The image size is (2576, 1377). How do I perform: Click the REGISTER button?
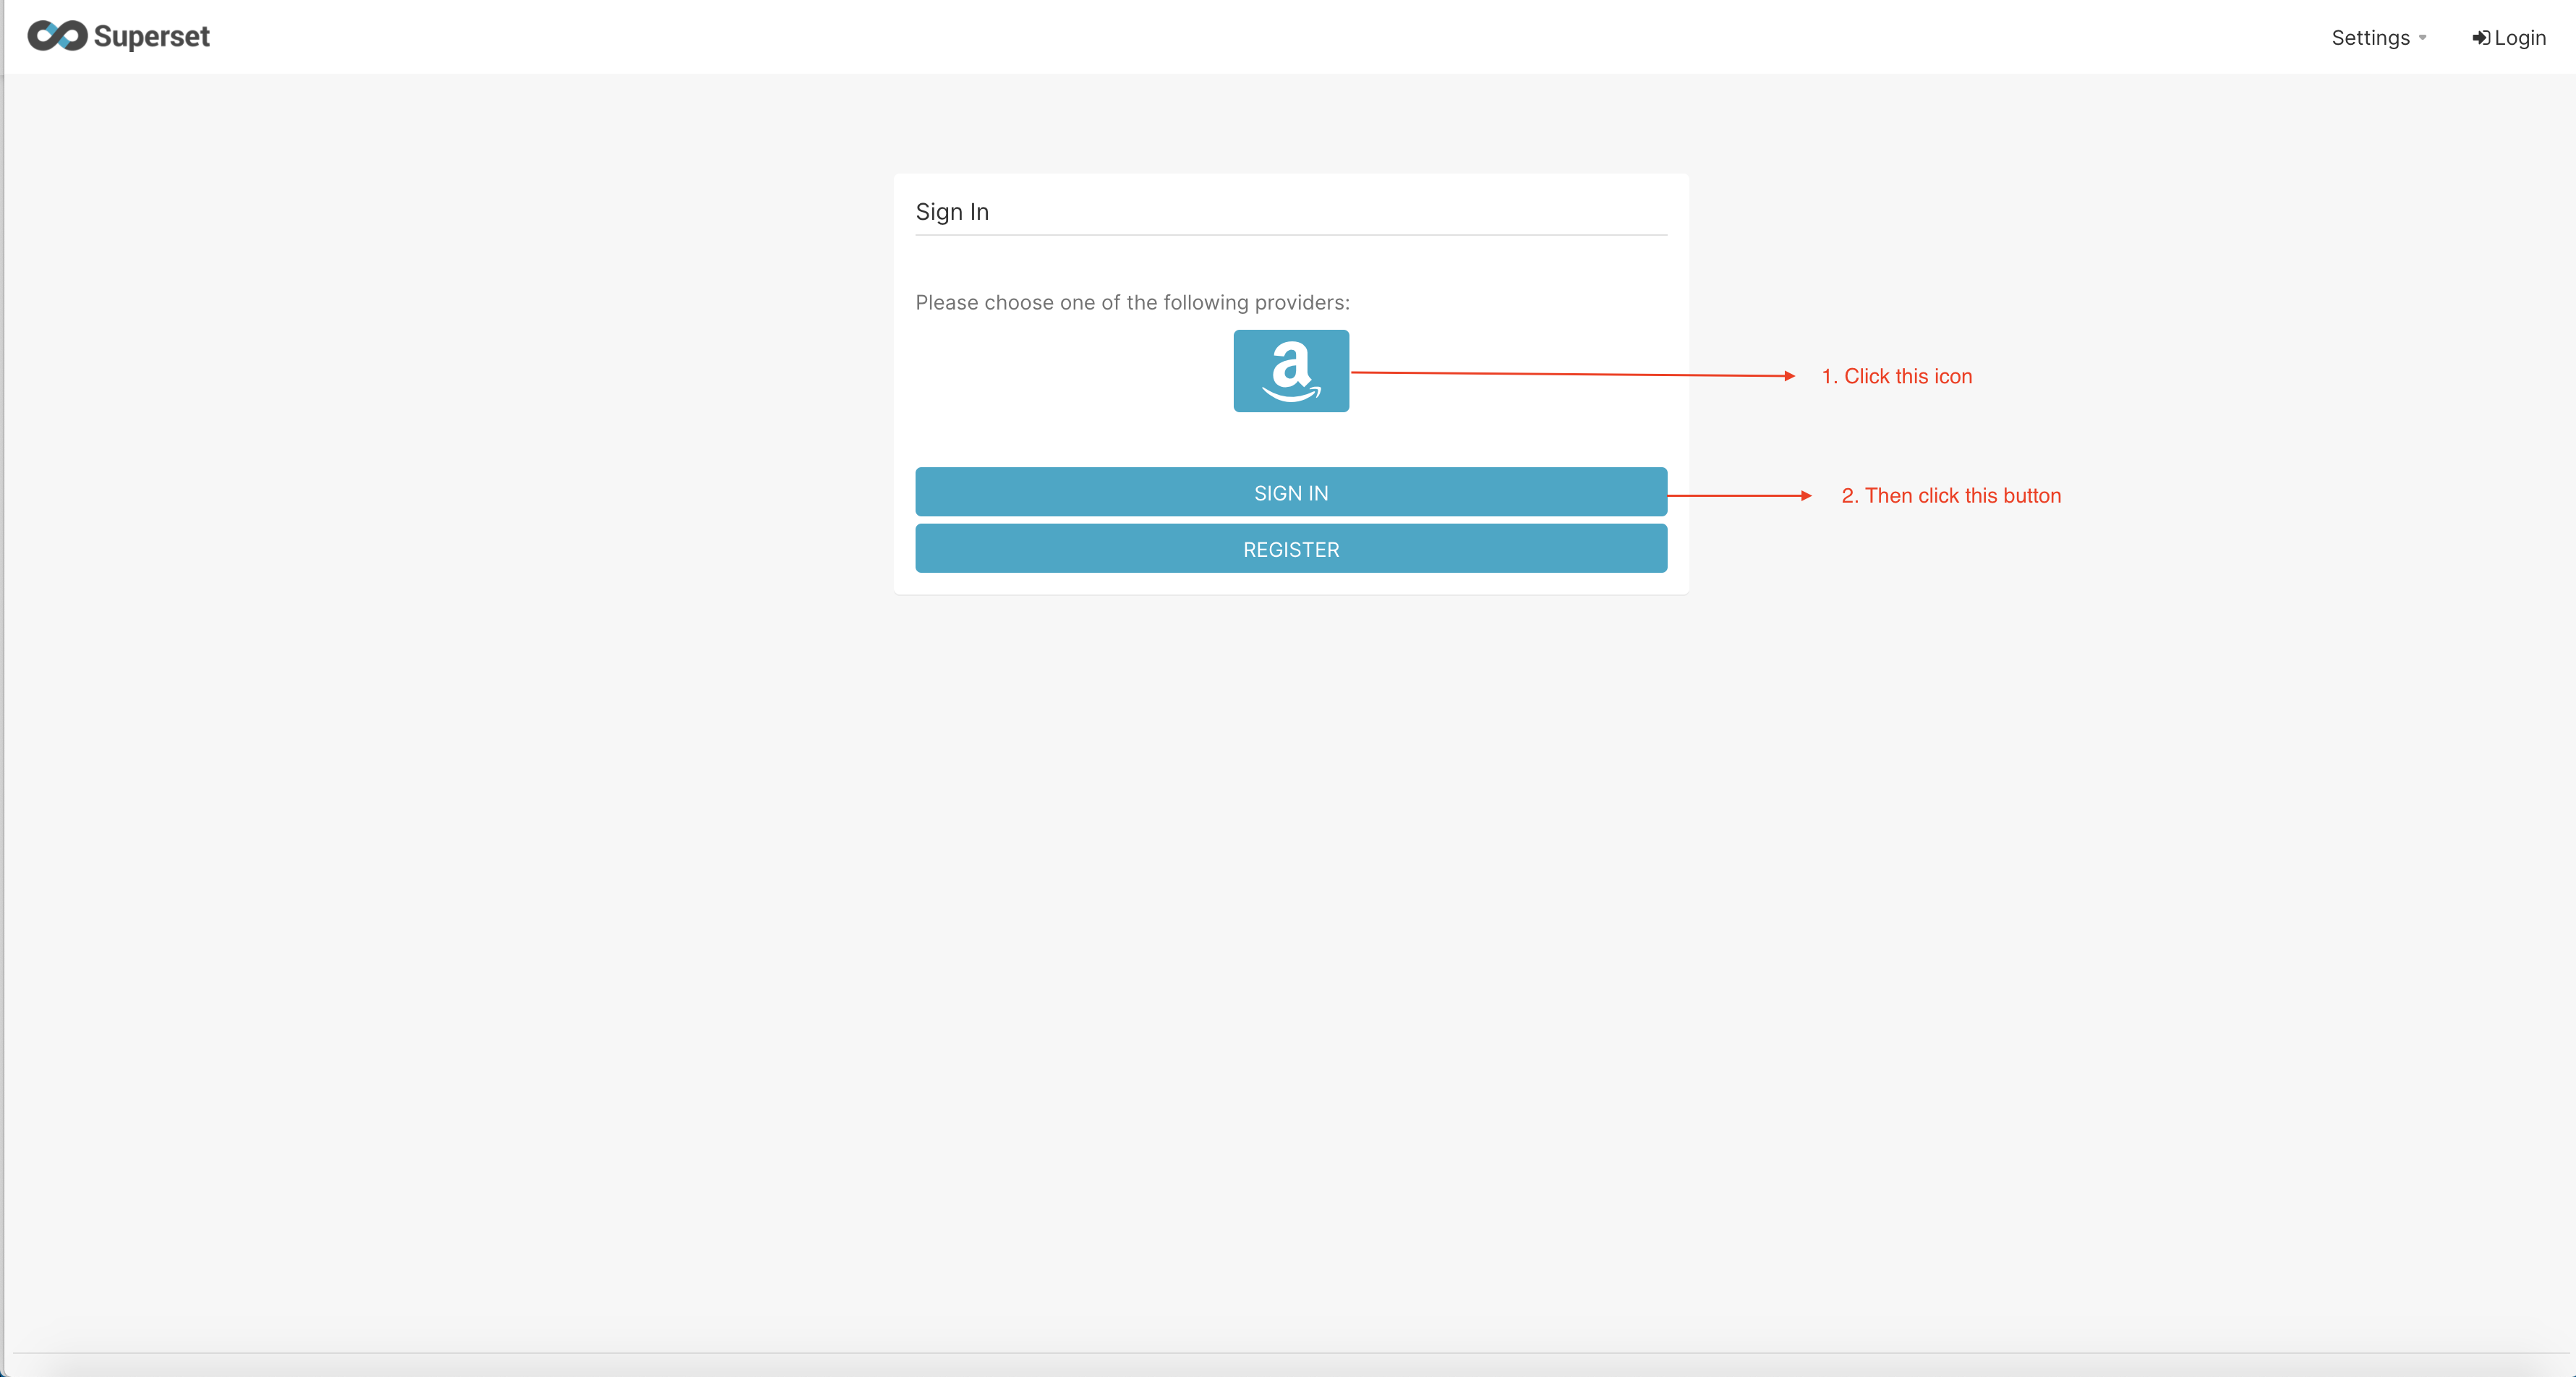(x=1292, y=549)
